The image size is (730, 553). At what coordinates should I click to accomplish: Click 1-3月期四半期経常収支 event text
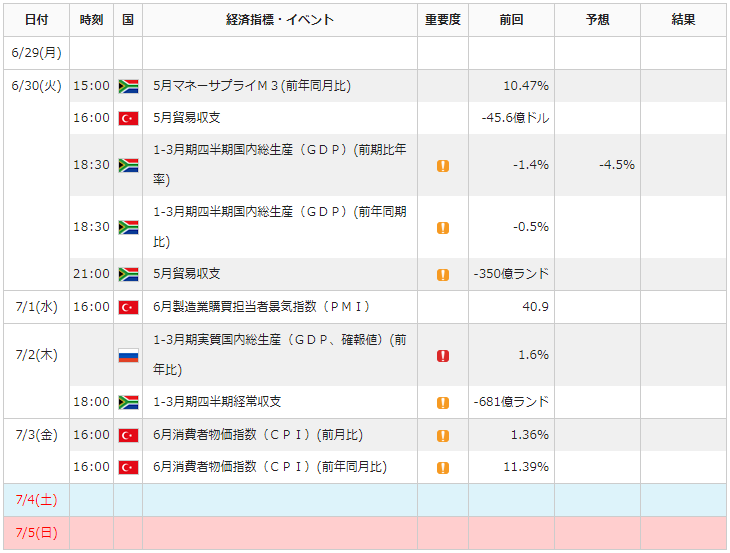click(217, 402)
